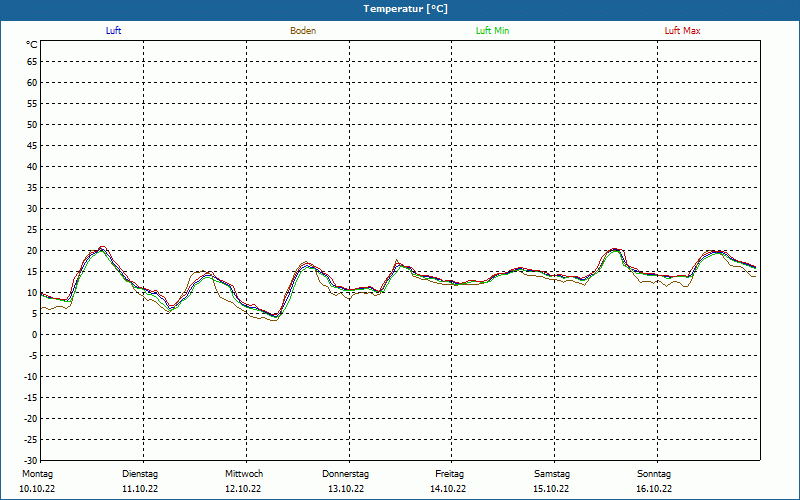This screenshot has width=800, height=500.
Task: Select the Dienstag day label
Action: tap(140, 474)
